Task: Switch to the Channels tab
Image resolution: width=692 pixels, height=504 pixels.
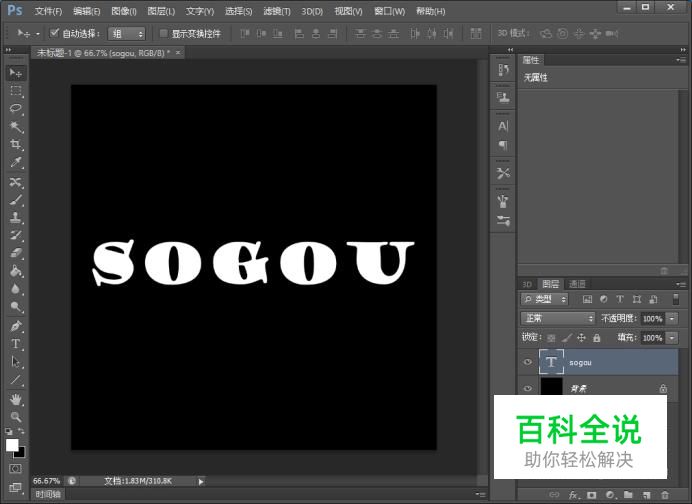Action: pyautogui.click(x=577, y=284)
